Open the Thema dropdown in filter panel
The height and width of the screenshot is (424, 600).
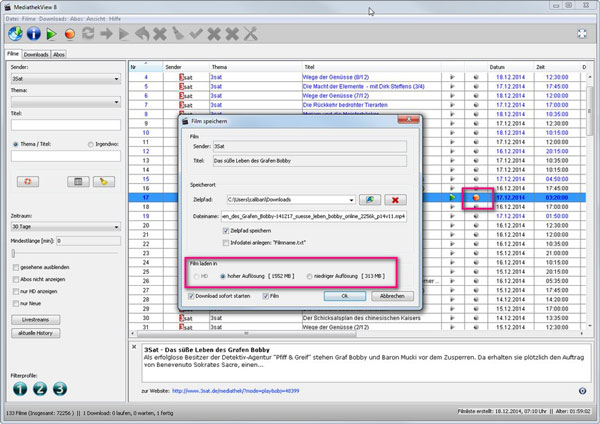(x=66, y=102)
